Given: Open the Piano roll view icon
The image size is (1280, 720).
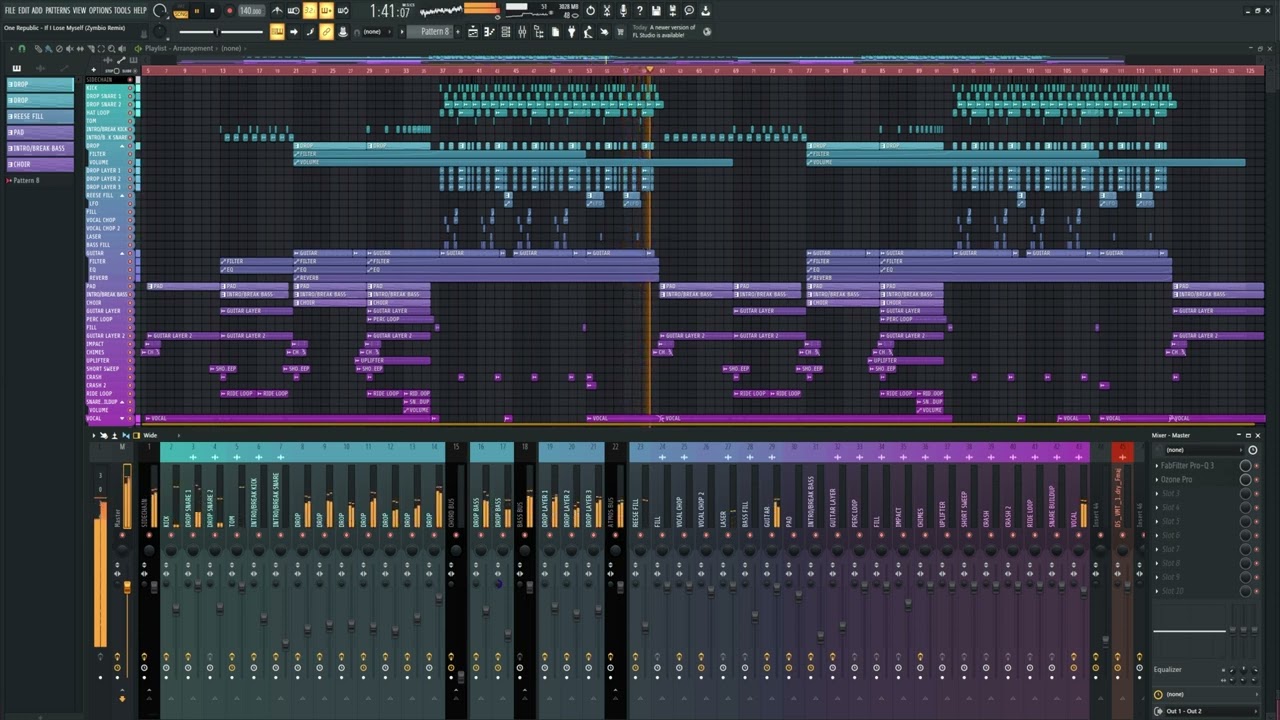Looking at the screenshot, I should (490, 32).
